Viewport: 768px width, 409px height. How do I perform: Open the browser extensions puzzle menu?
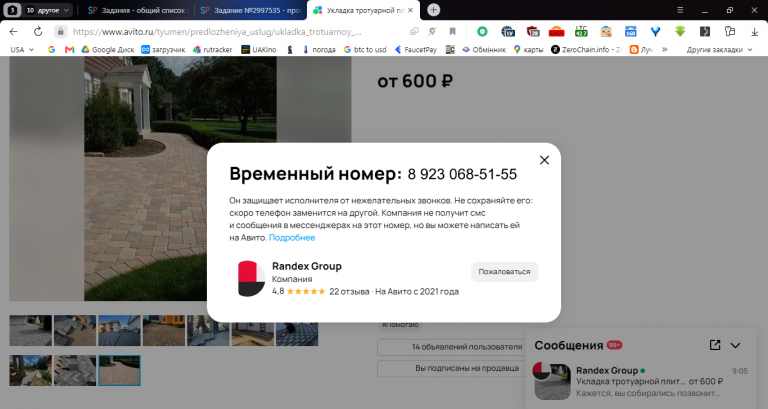point(730,31)
